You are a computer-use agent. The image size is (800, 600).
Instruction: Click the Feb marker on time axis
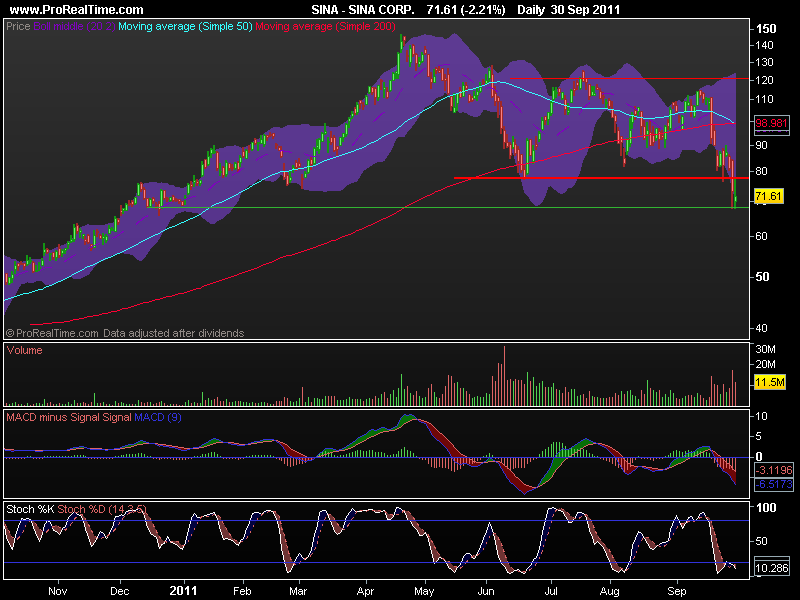[x=242, y=591]
